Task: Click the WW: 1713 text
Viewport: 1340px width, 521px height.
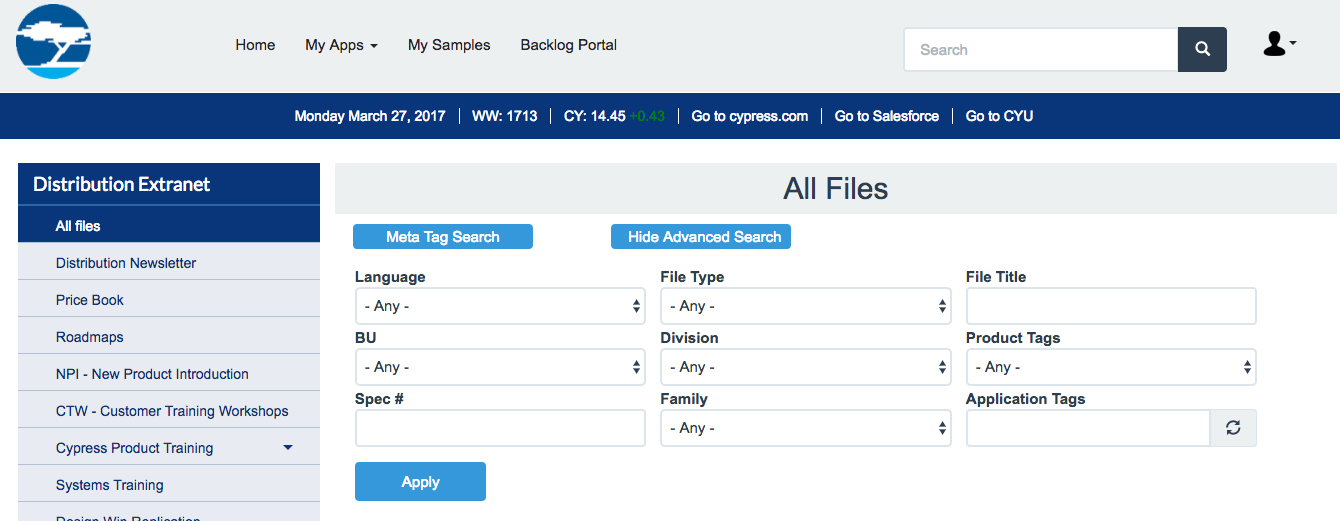Action: tap(505, 116)
